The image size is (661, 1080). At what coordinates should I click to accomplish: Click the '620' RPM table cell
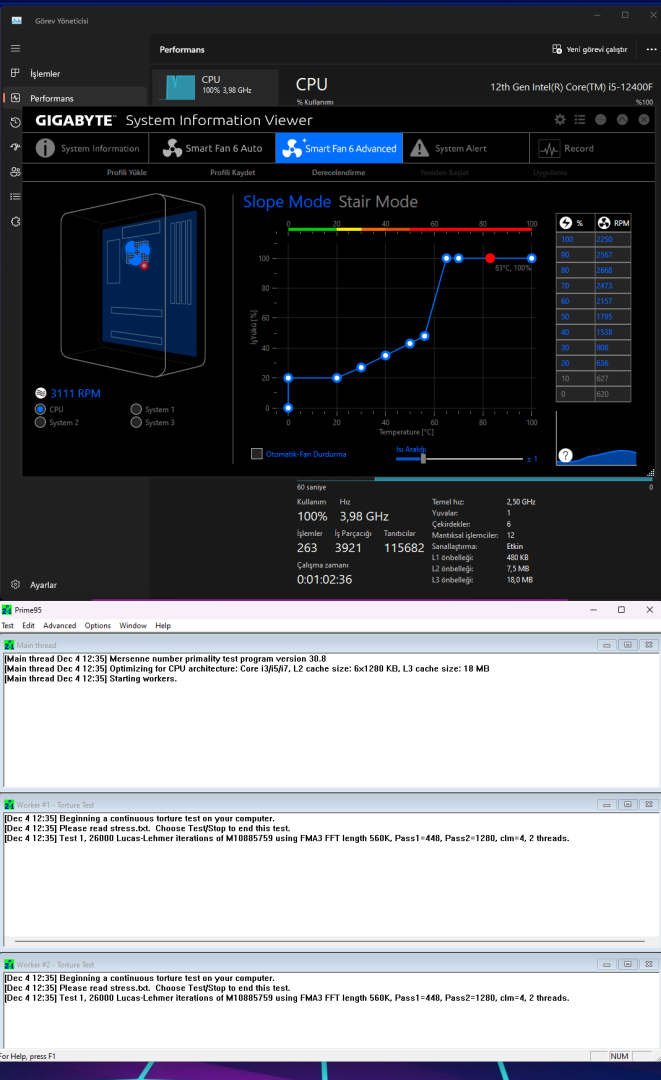tap(612, 394)
